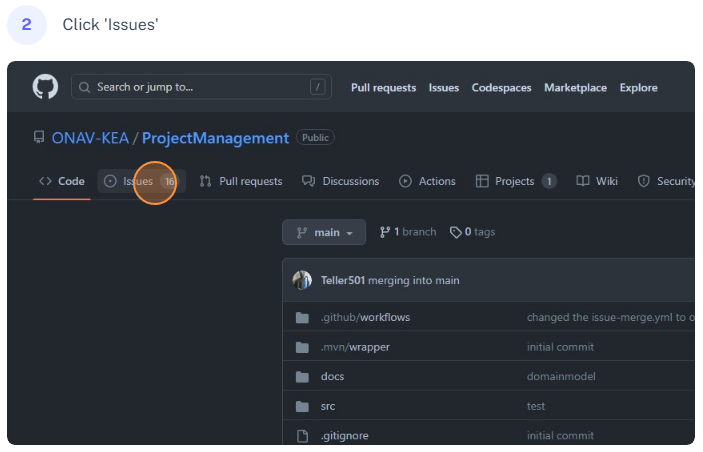The height and width of the screenshot is (452, 703).
Task: Expand the 'main' branch dropdown
Action: coord(324,232)
